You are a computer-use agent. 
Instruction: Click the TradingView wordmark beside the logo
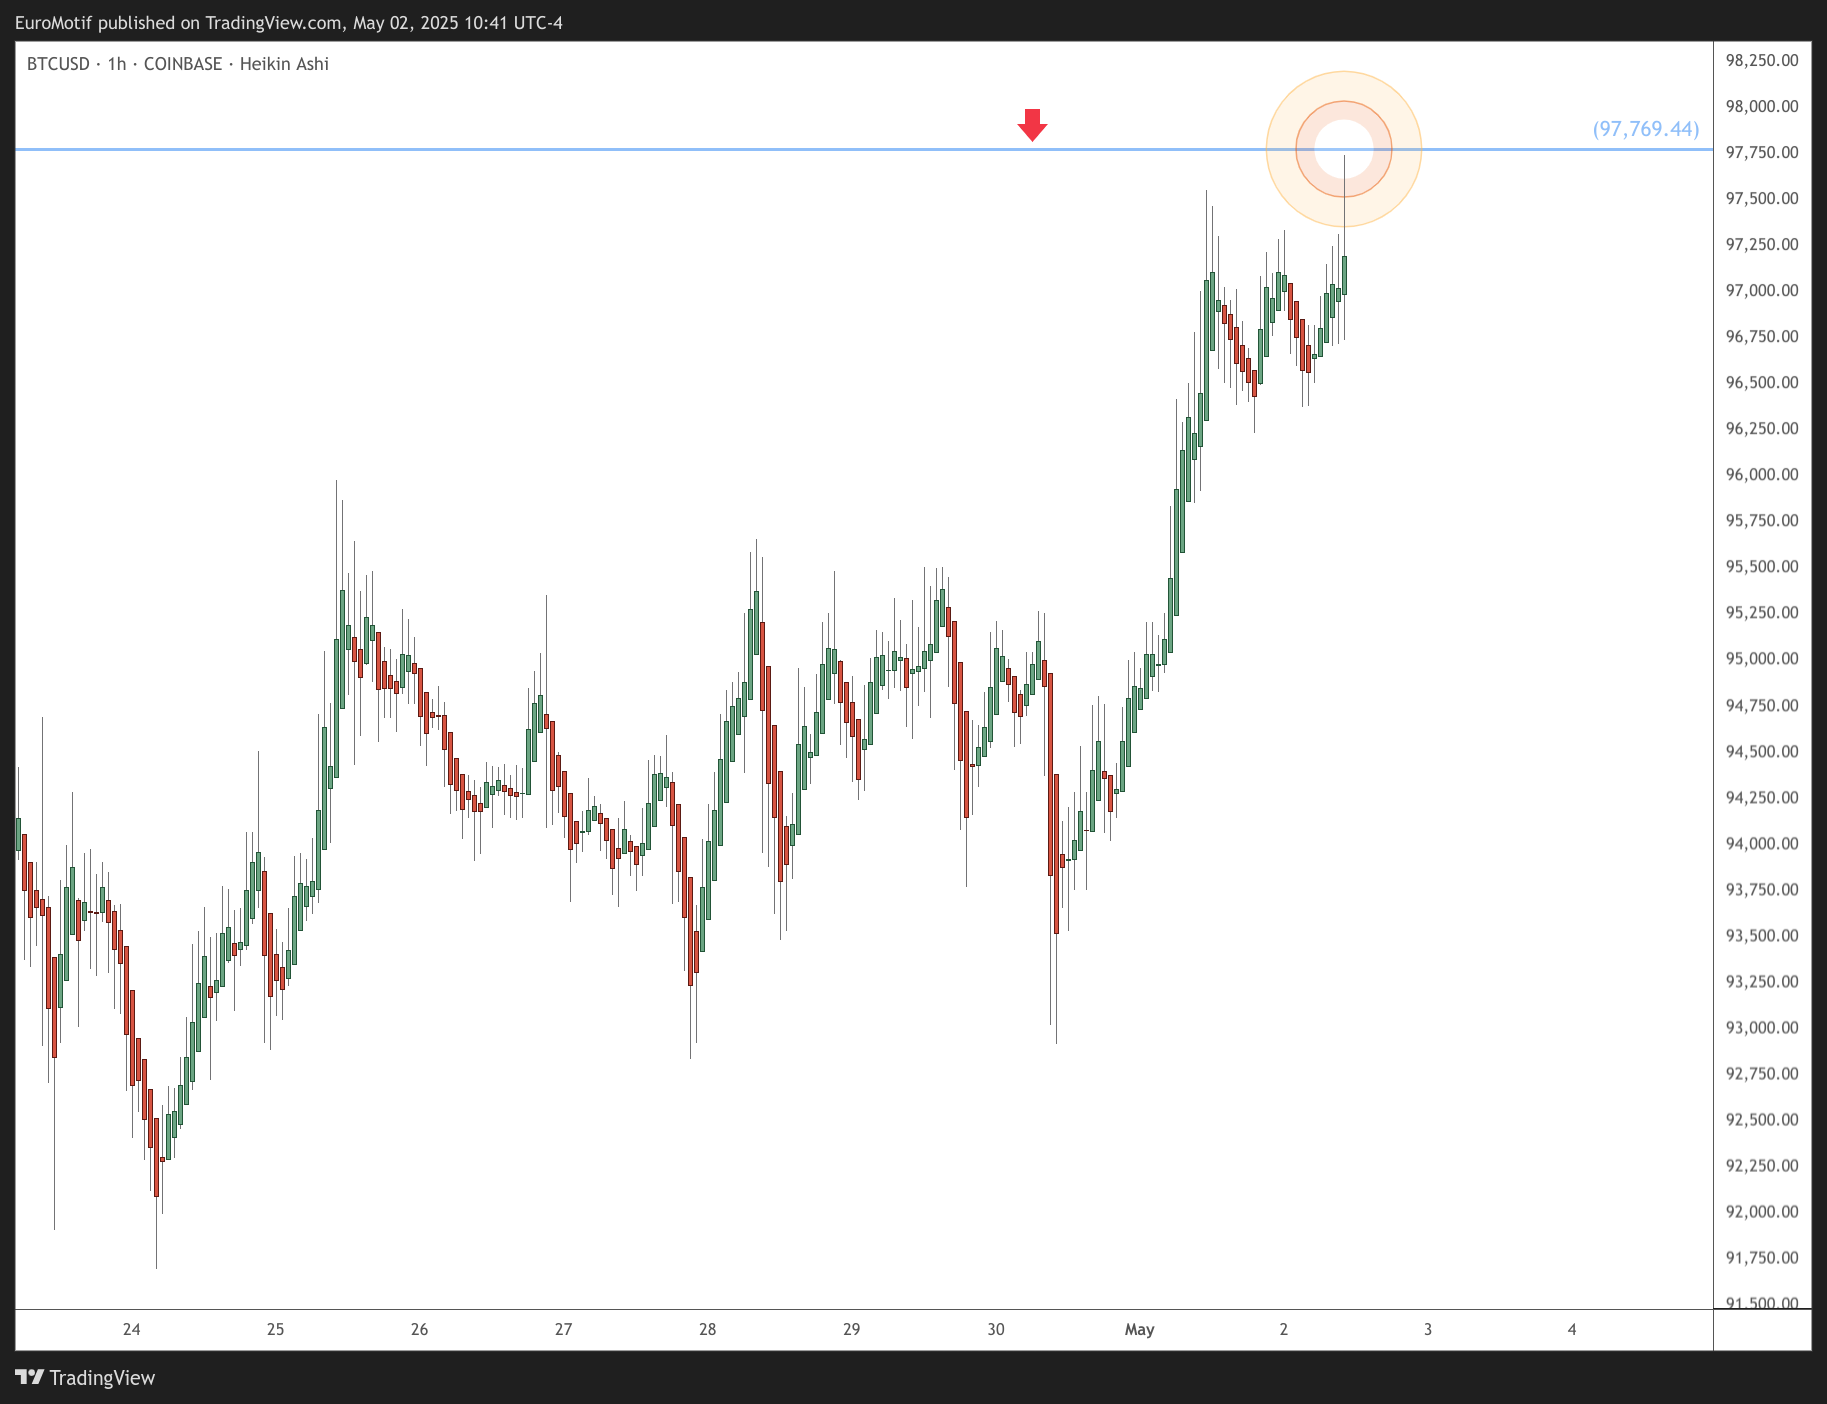point(102,1378)
